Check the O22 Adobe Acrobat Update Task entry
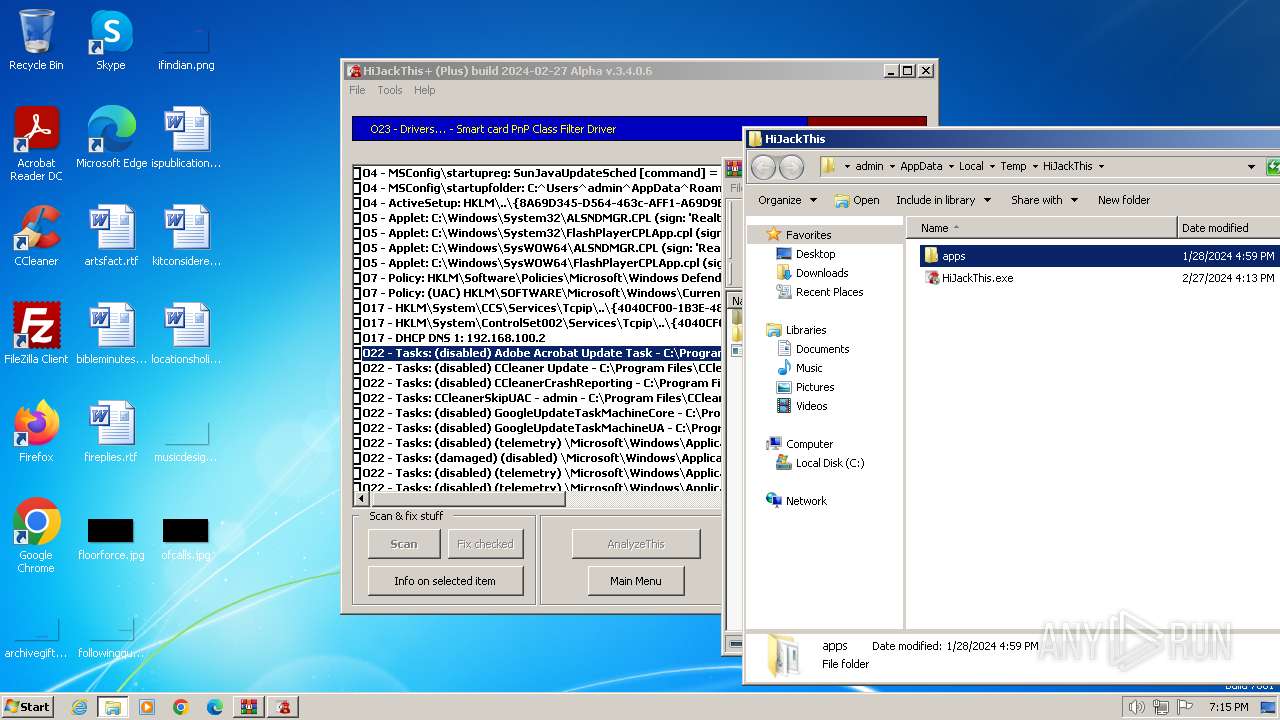The width and height of the screenshot is (1280, 720). [x=357, y=353]
